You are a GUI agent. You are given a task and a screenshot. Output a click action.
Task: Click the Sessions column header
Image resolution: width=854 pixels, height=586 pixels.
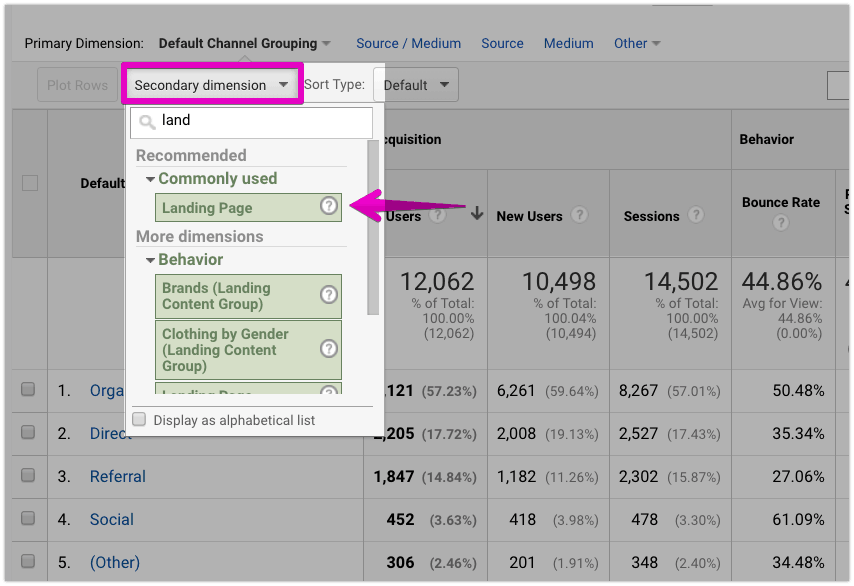point(651,216)
